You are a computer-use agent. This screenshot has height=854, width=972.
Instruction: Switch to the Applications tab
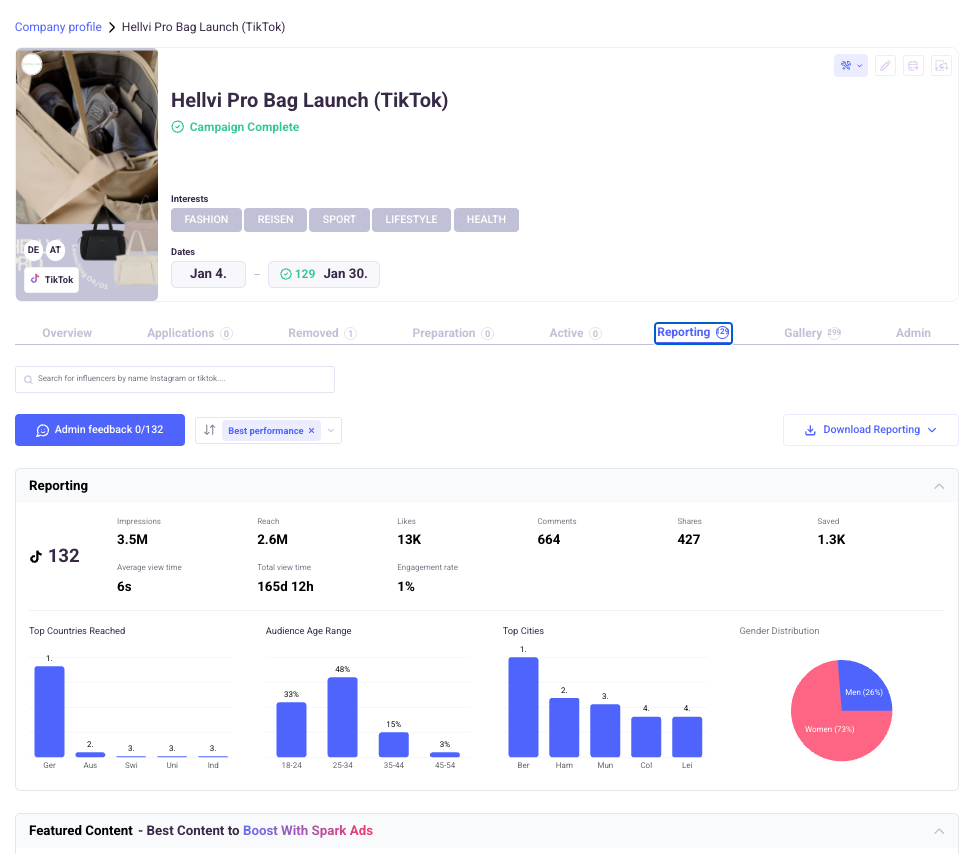coord(190,333)
